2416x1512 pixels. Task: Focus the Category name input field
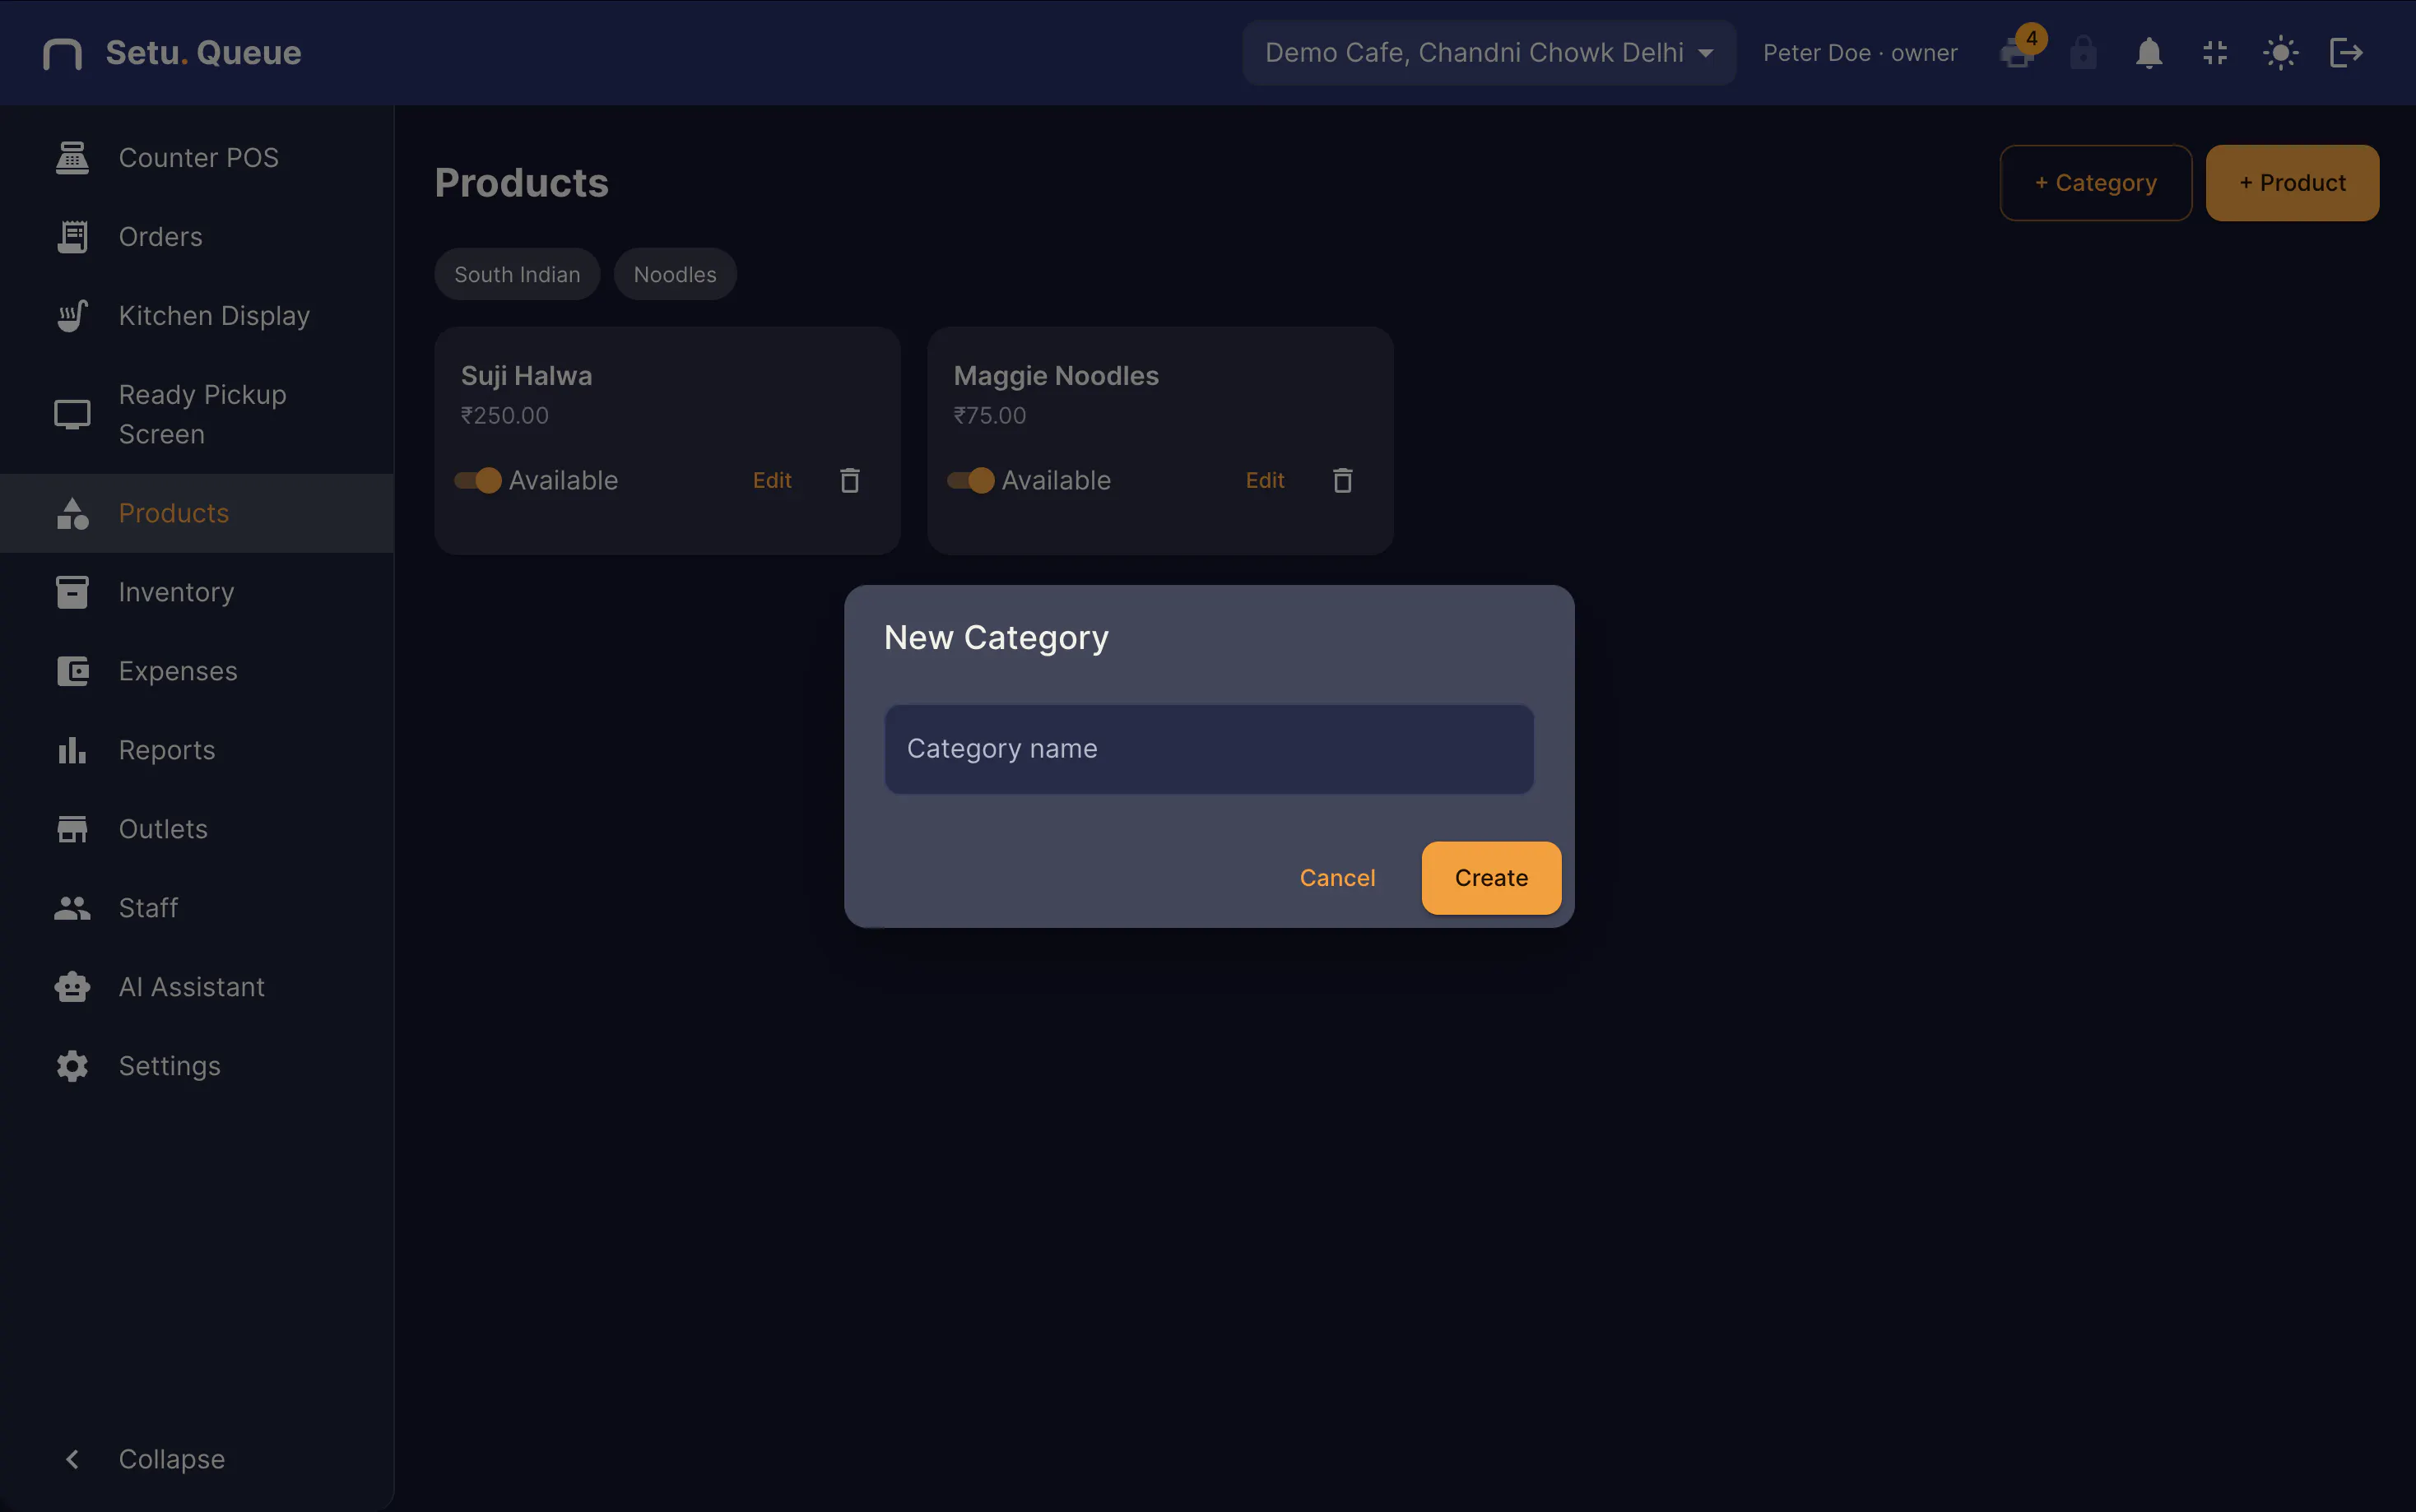coord(1209,749)
